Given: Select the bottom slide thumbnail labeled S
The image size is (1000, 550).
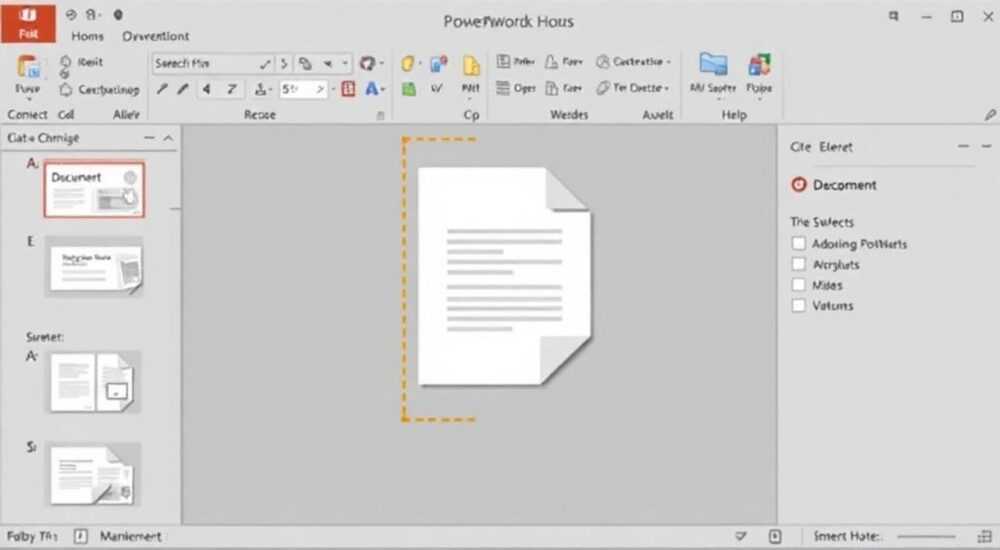Looking at the screenshot, I should [x=94, y=473].
